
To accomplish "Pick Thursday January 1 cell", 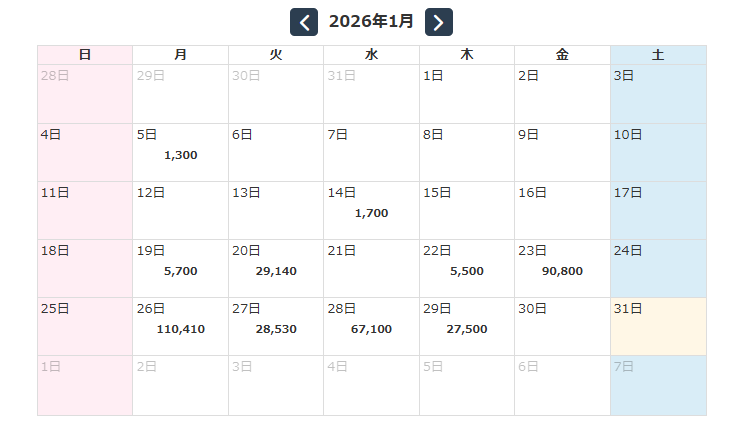I will [x=467, y=94].
